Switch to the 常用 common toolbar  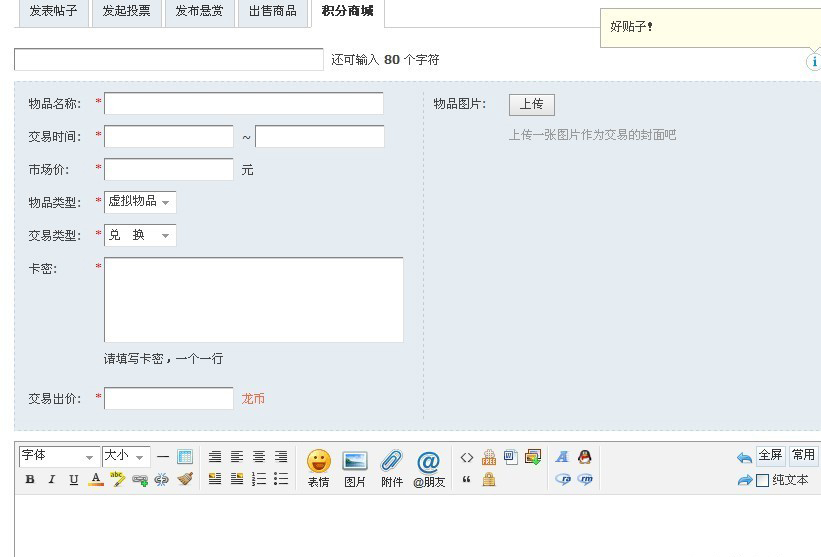coord(803,455)
